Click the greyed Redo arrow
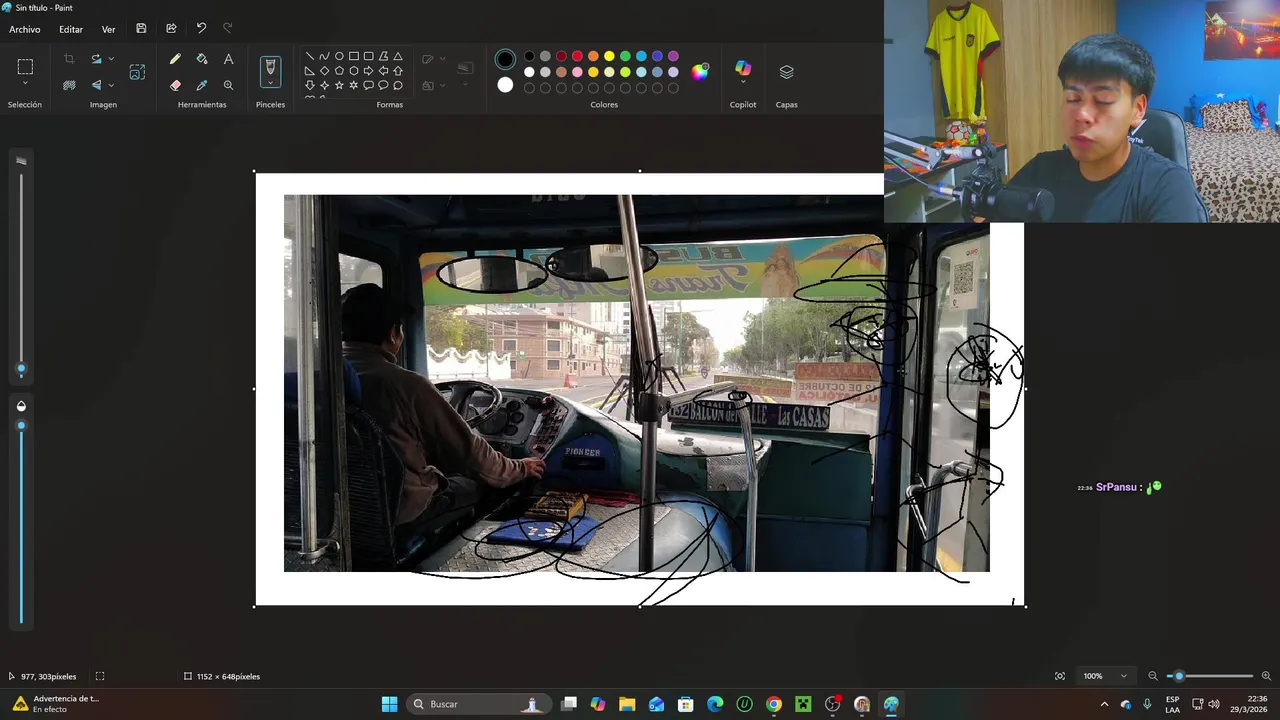The width and height of the screenshot is (1280, 720). 228,29
